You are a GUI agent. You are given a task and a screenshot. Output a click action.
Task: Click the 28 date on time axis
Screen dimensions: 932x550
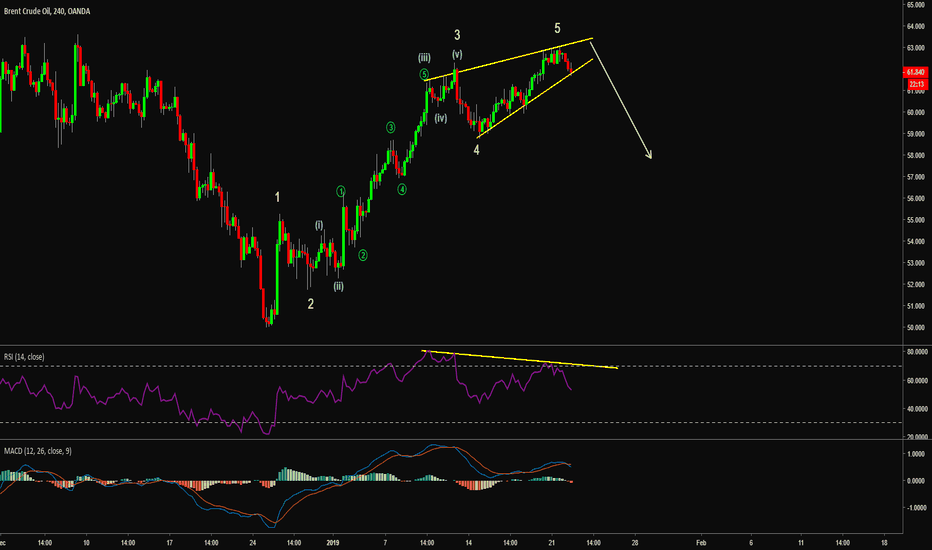[635, 542]
